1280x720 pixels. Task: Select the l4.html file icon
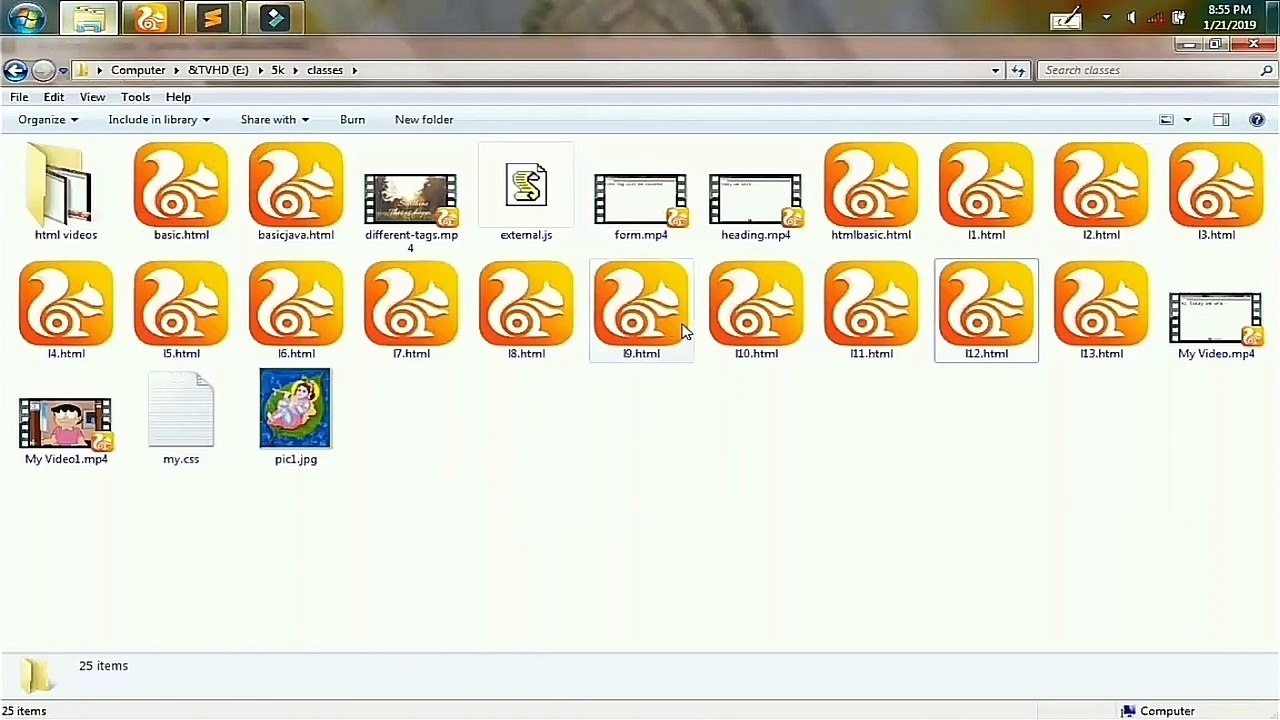(x=66, y=304)
